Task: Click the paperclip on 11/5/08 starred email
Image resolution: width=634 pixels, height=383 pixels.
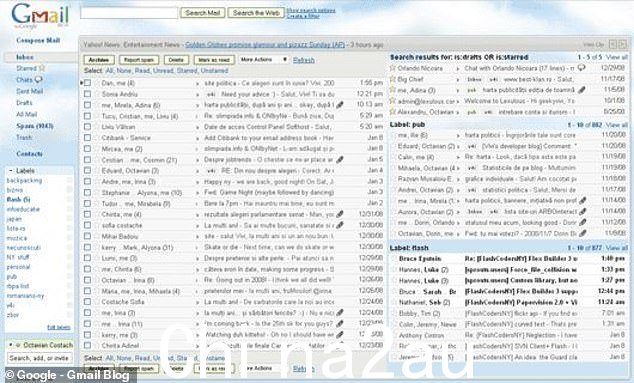Action: click(581, 90)
